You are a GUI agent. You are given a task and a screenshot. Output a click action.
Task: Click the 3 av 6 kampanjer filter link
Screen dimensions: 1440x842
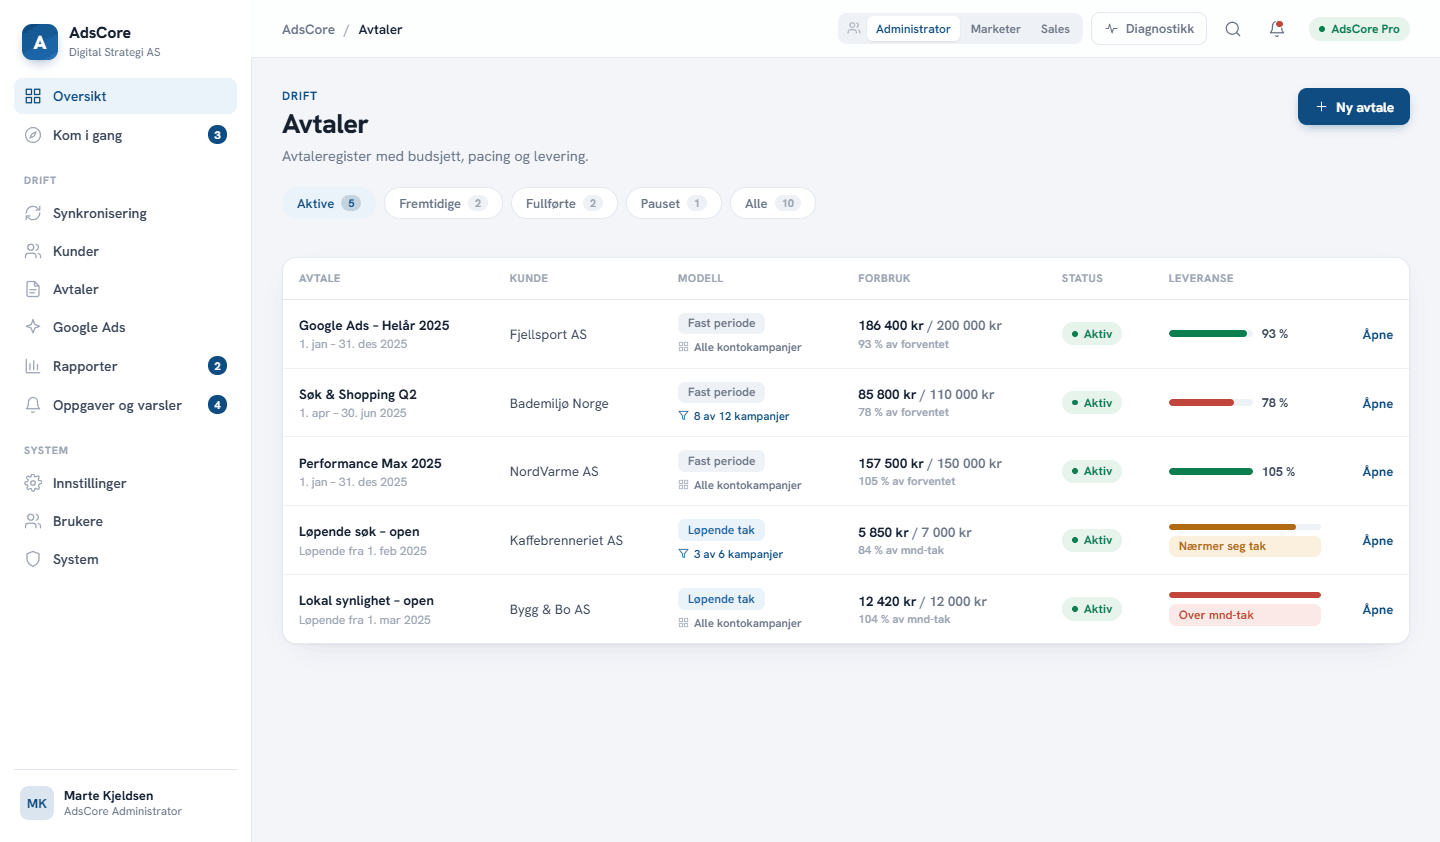pos(731,554)
